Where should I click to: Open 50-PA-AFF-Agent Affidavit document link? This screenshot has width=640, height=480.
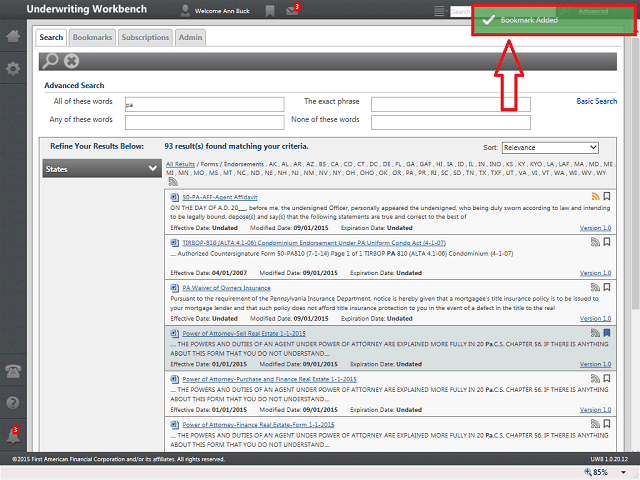pos(220,197)
